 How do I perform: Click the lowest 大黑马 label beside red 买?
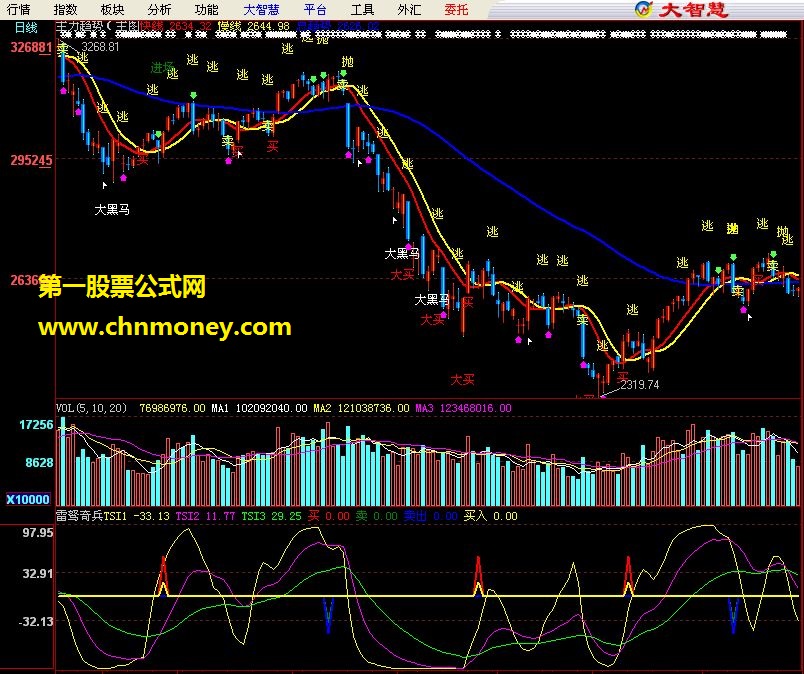pyautogui.click(x=431, y=299)
